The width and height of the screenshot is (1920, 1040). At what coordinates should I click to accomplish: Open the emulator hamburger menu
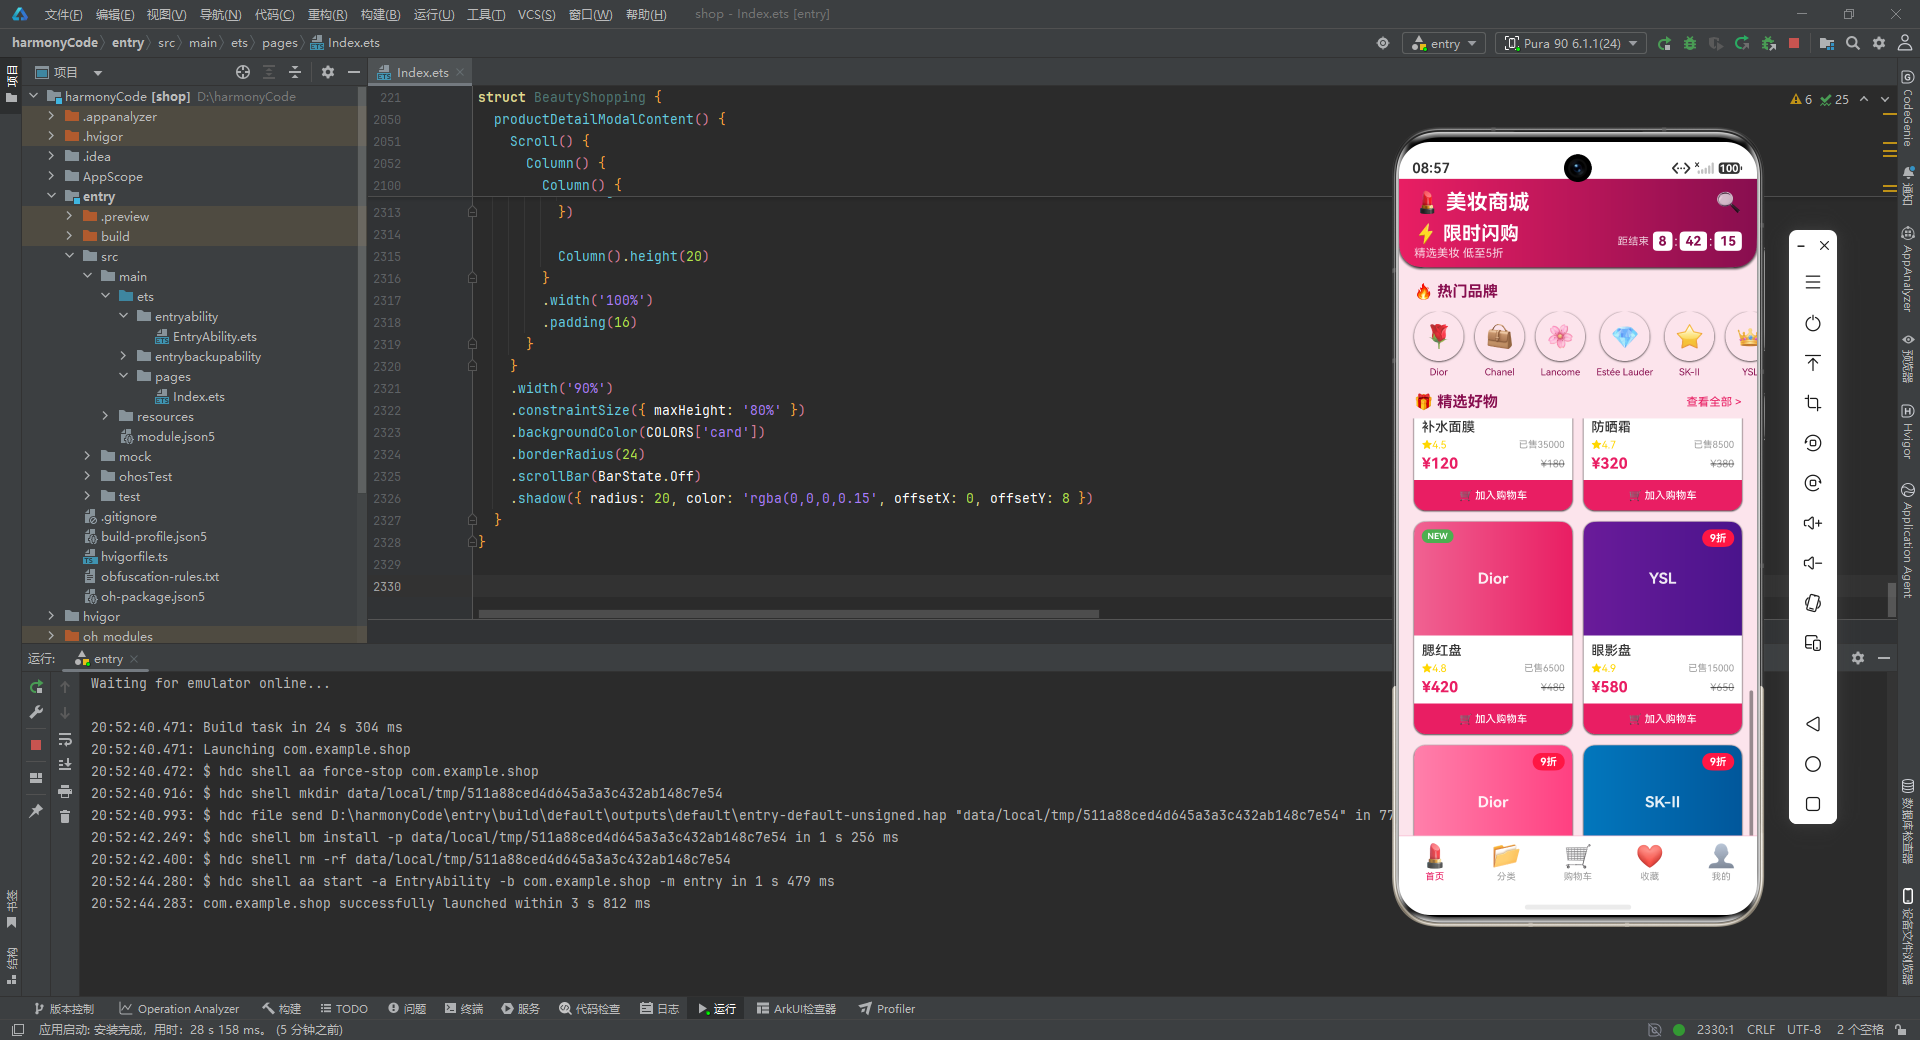(1813, 283)
